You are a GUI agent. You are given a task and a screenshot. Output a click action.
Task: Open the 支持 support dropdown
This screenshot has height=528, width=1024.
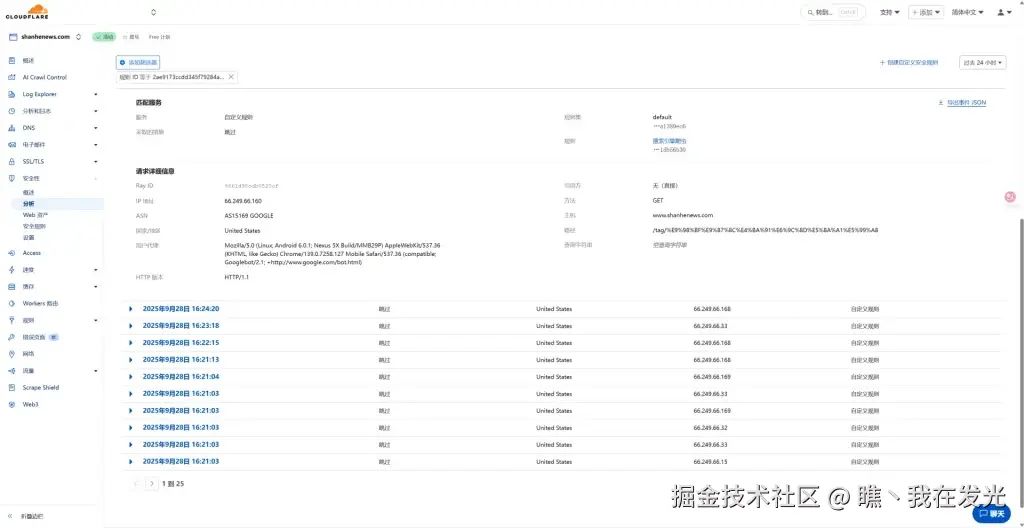889,12
